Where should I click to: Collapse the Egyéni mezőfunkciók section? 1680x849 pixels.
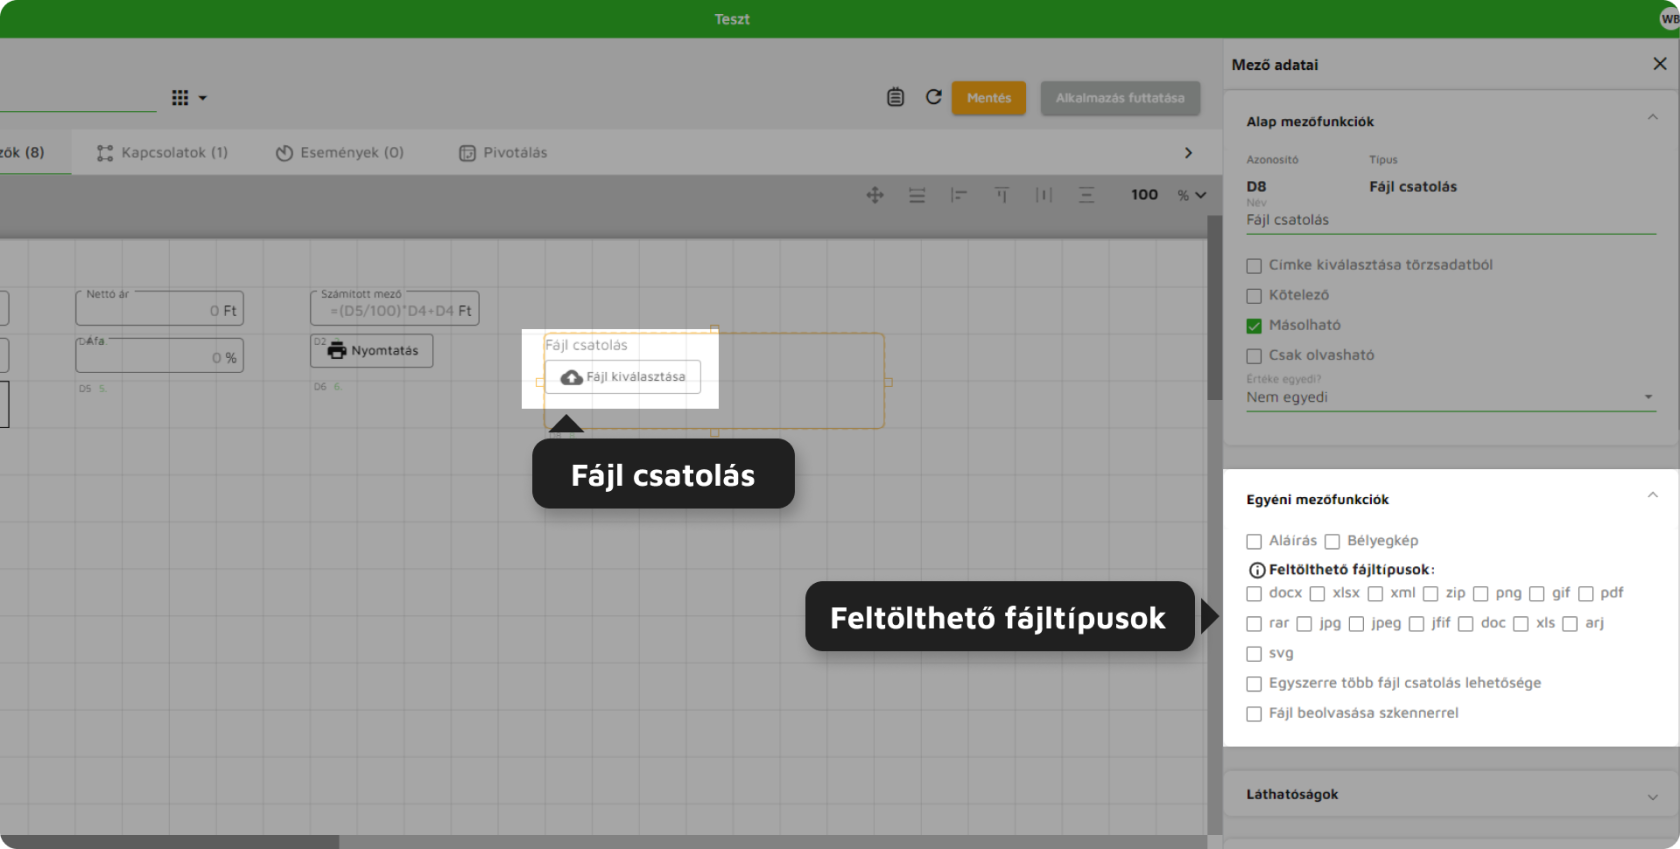point(1653,496)
